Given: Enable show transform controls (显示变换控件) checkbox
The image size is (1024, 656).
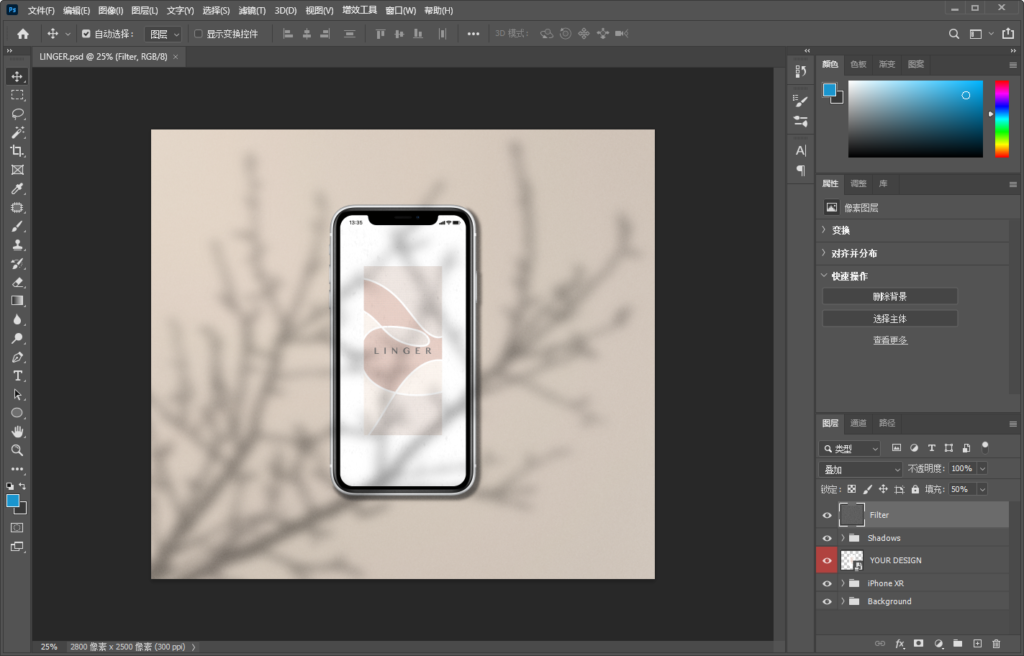Looking at the screenshot, I should (x=199, y=34).
